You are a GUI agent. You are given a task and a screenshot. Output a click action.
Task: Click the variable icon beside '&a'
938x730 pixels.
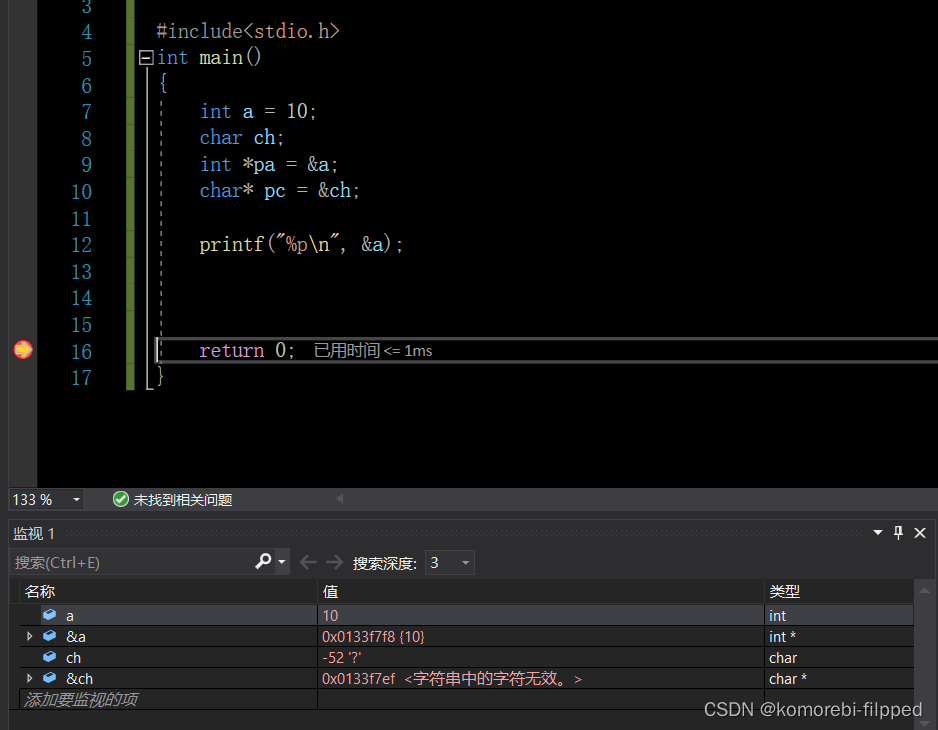pyautogui.click(x=50, y=635)
